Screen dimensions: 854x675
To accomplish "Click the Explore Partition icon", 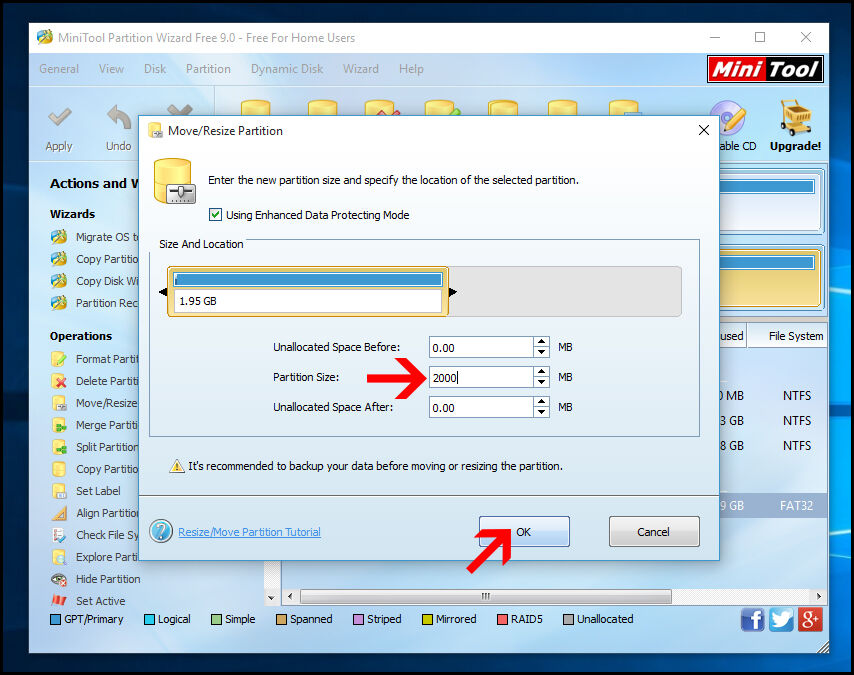I will 59,557.
